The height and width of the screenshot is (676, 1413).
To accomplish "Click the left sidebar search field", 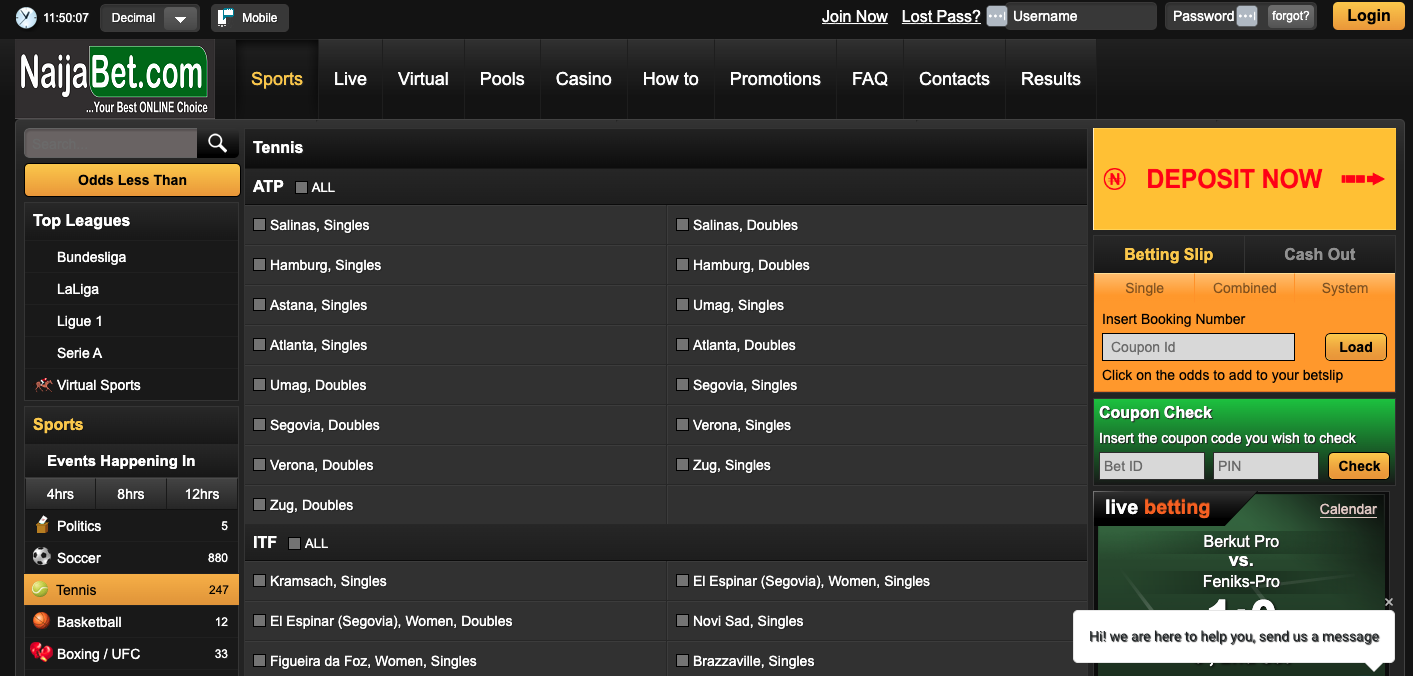I will (111, 144).
